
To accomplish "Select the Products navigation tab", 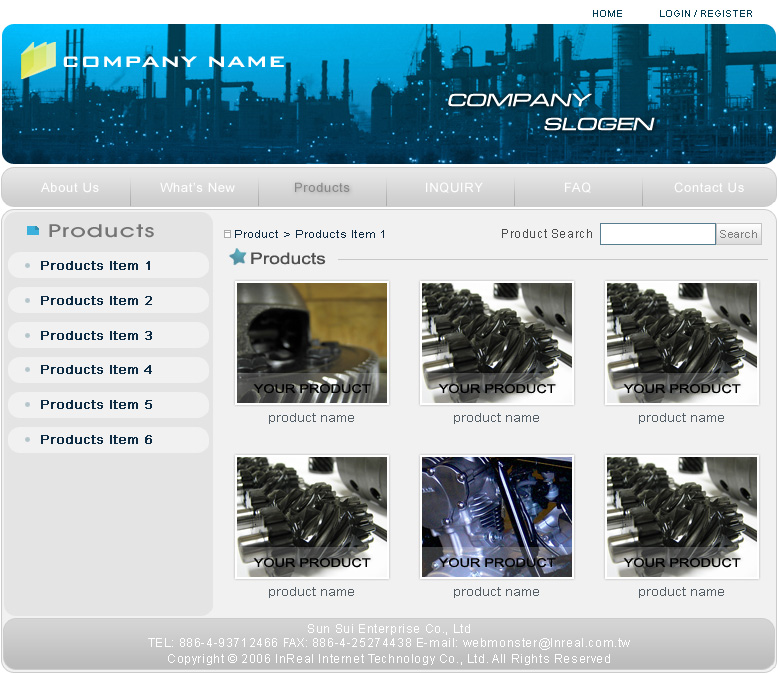I will tap(322, 187).
